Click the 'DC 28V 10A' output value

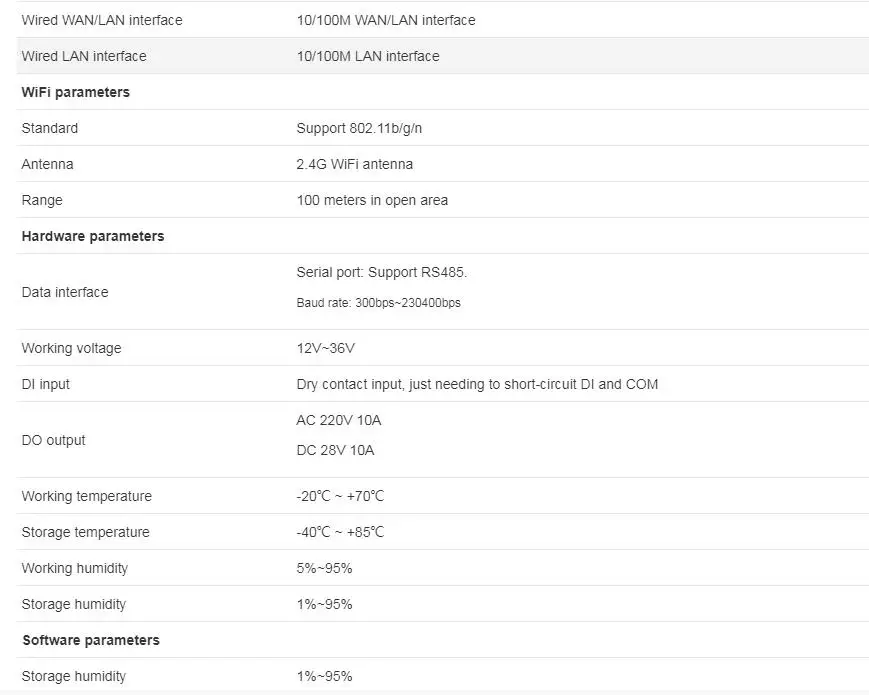(335, 450)
